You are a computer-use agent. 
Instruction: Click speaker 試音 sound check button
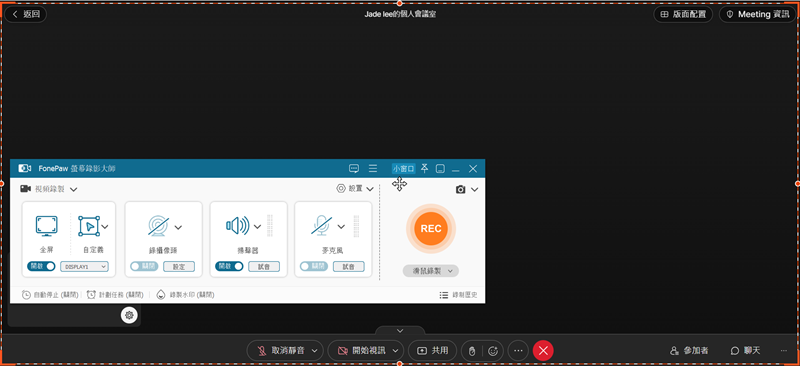click(x=264, y=266)
